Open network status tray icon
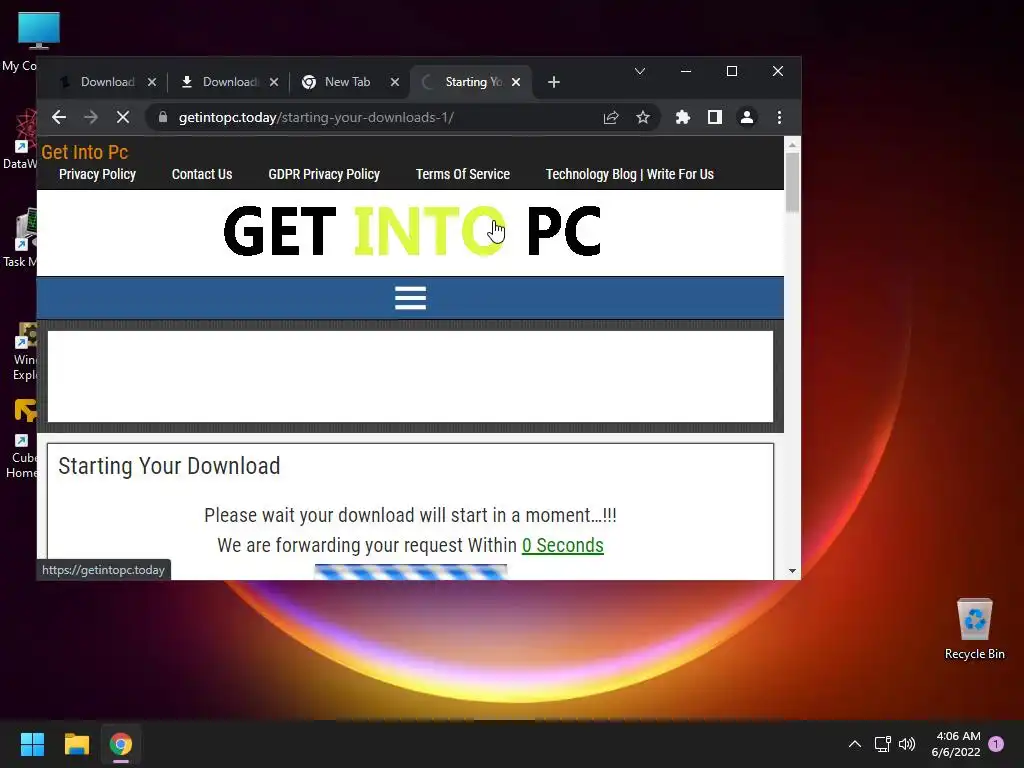1024x768 pixels. pos(882,744)
